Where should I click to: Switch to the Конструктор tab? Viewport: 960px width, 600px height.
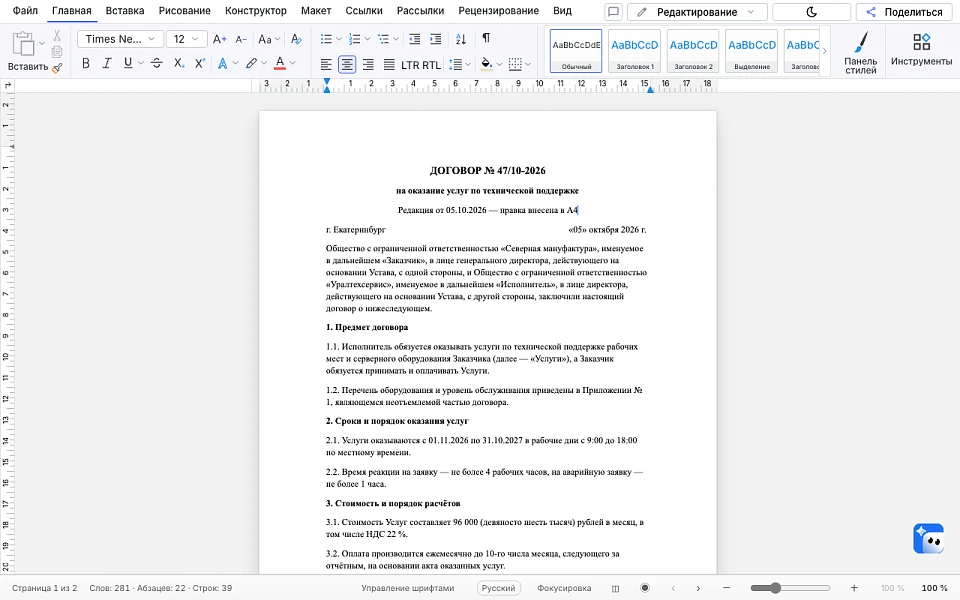click(x=256, y=10)
